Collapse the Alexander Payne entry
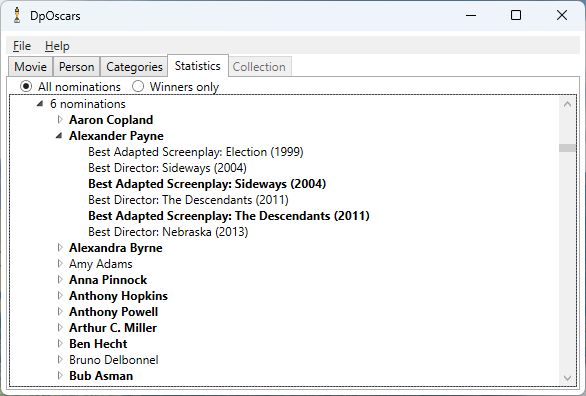586x396 pixels. 59,136
